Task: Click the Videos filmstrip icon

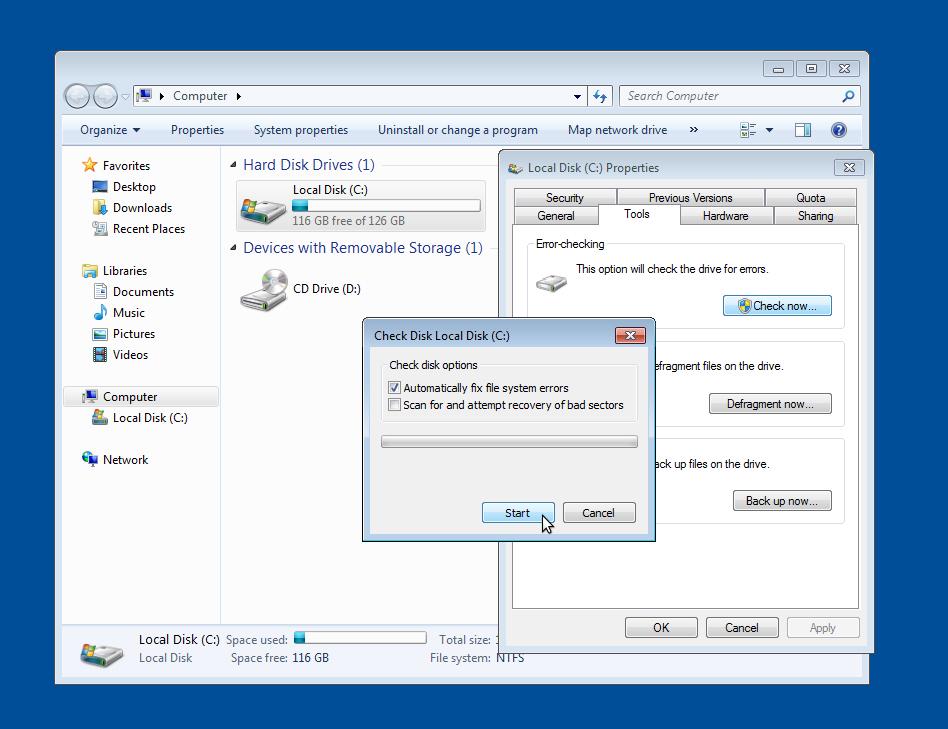Action: (x=100, y=354)
